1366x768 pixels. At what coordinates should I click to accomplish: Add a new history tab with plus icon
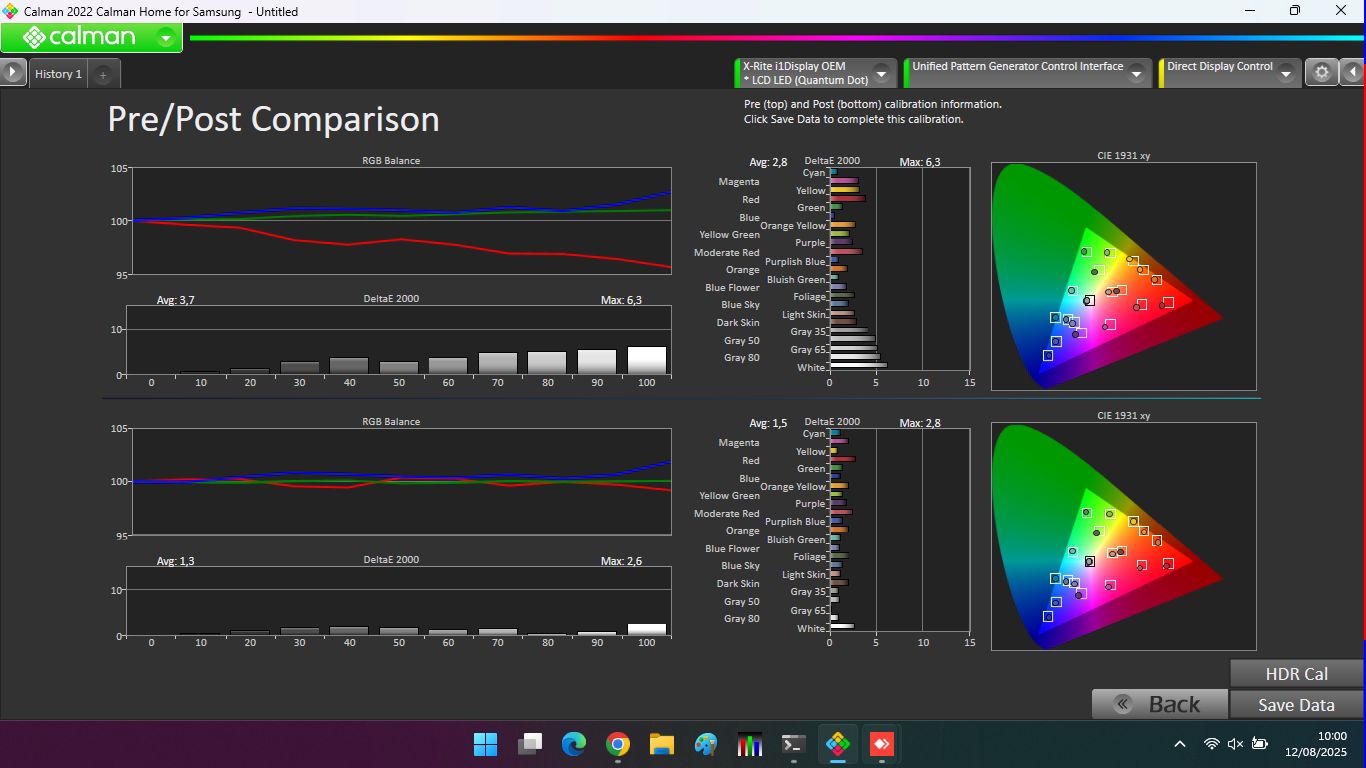103,75
